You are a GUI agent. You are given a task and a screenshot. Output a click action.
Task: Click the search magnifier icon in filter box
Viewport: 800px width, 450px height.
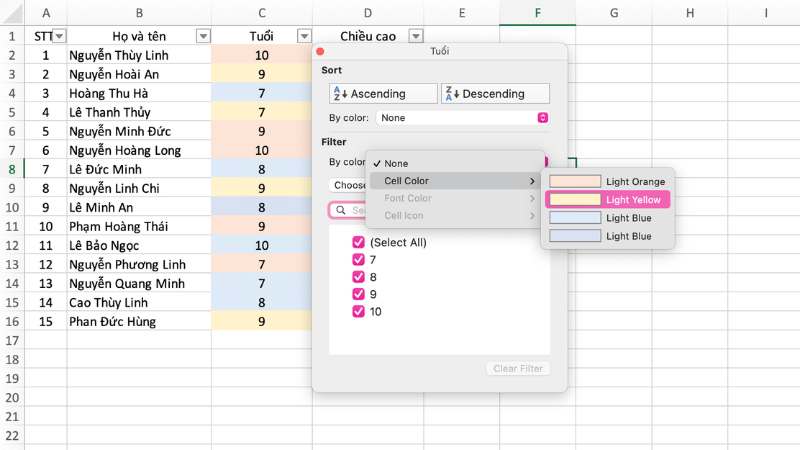(x=342, y=211)
